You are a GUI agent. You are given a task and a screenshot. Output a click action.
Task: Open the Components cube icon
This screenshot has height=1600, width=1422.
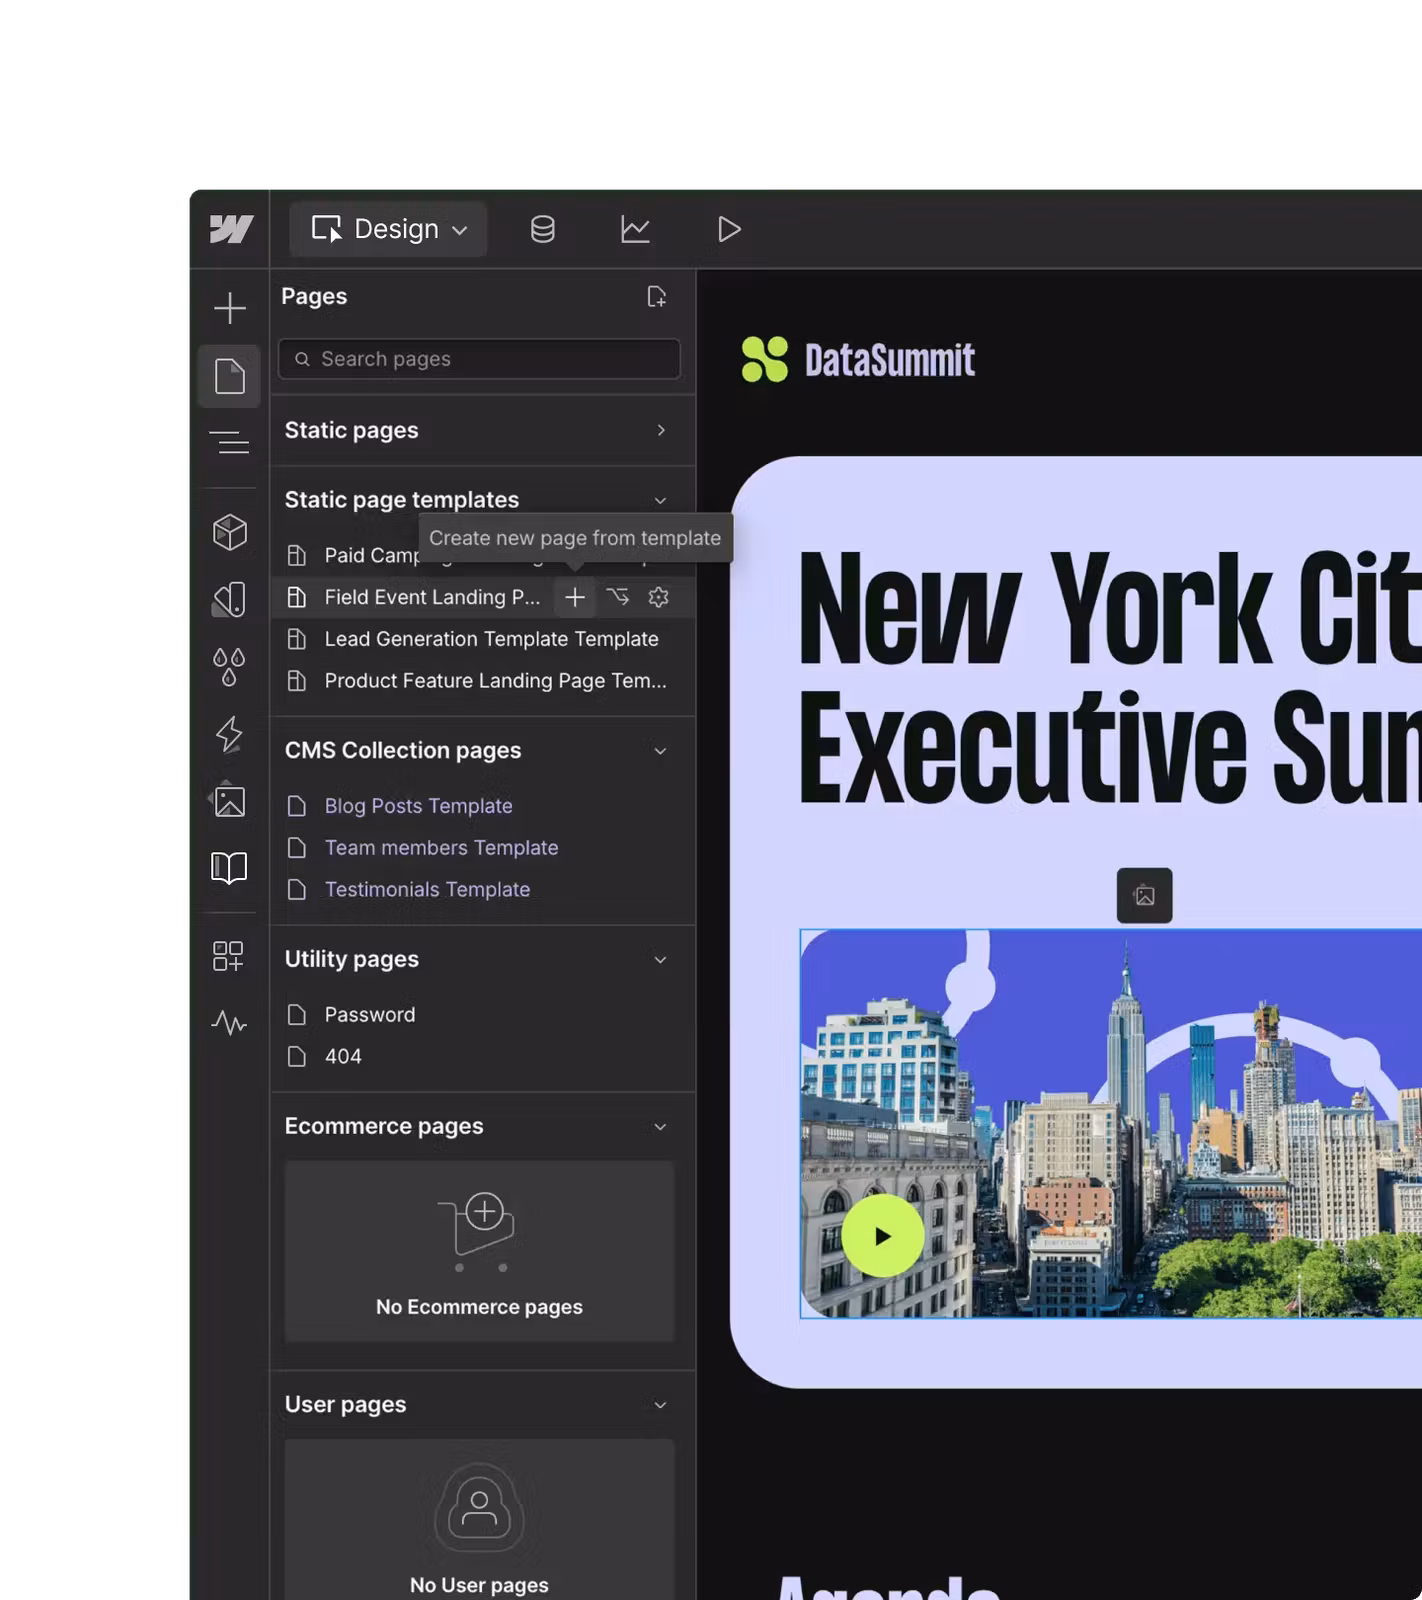230,532
